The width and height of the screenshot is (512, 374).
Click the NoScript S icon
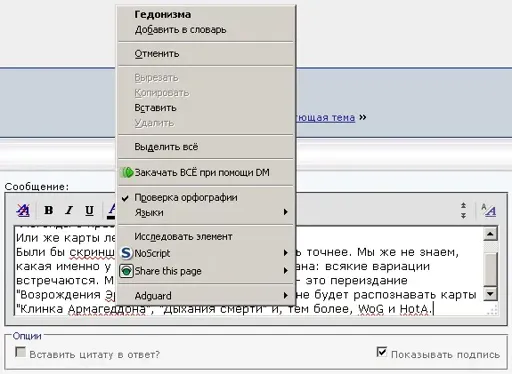127,253
